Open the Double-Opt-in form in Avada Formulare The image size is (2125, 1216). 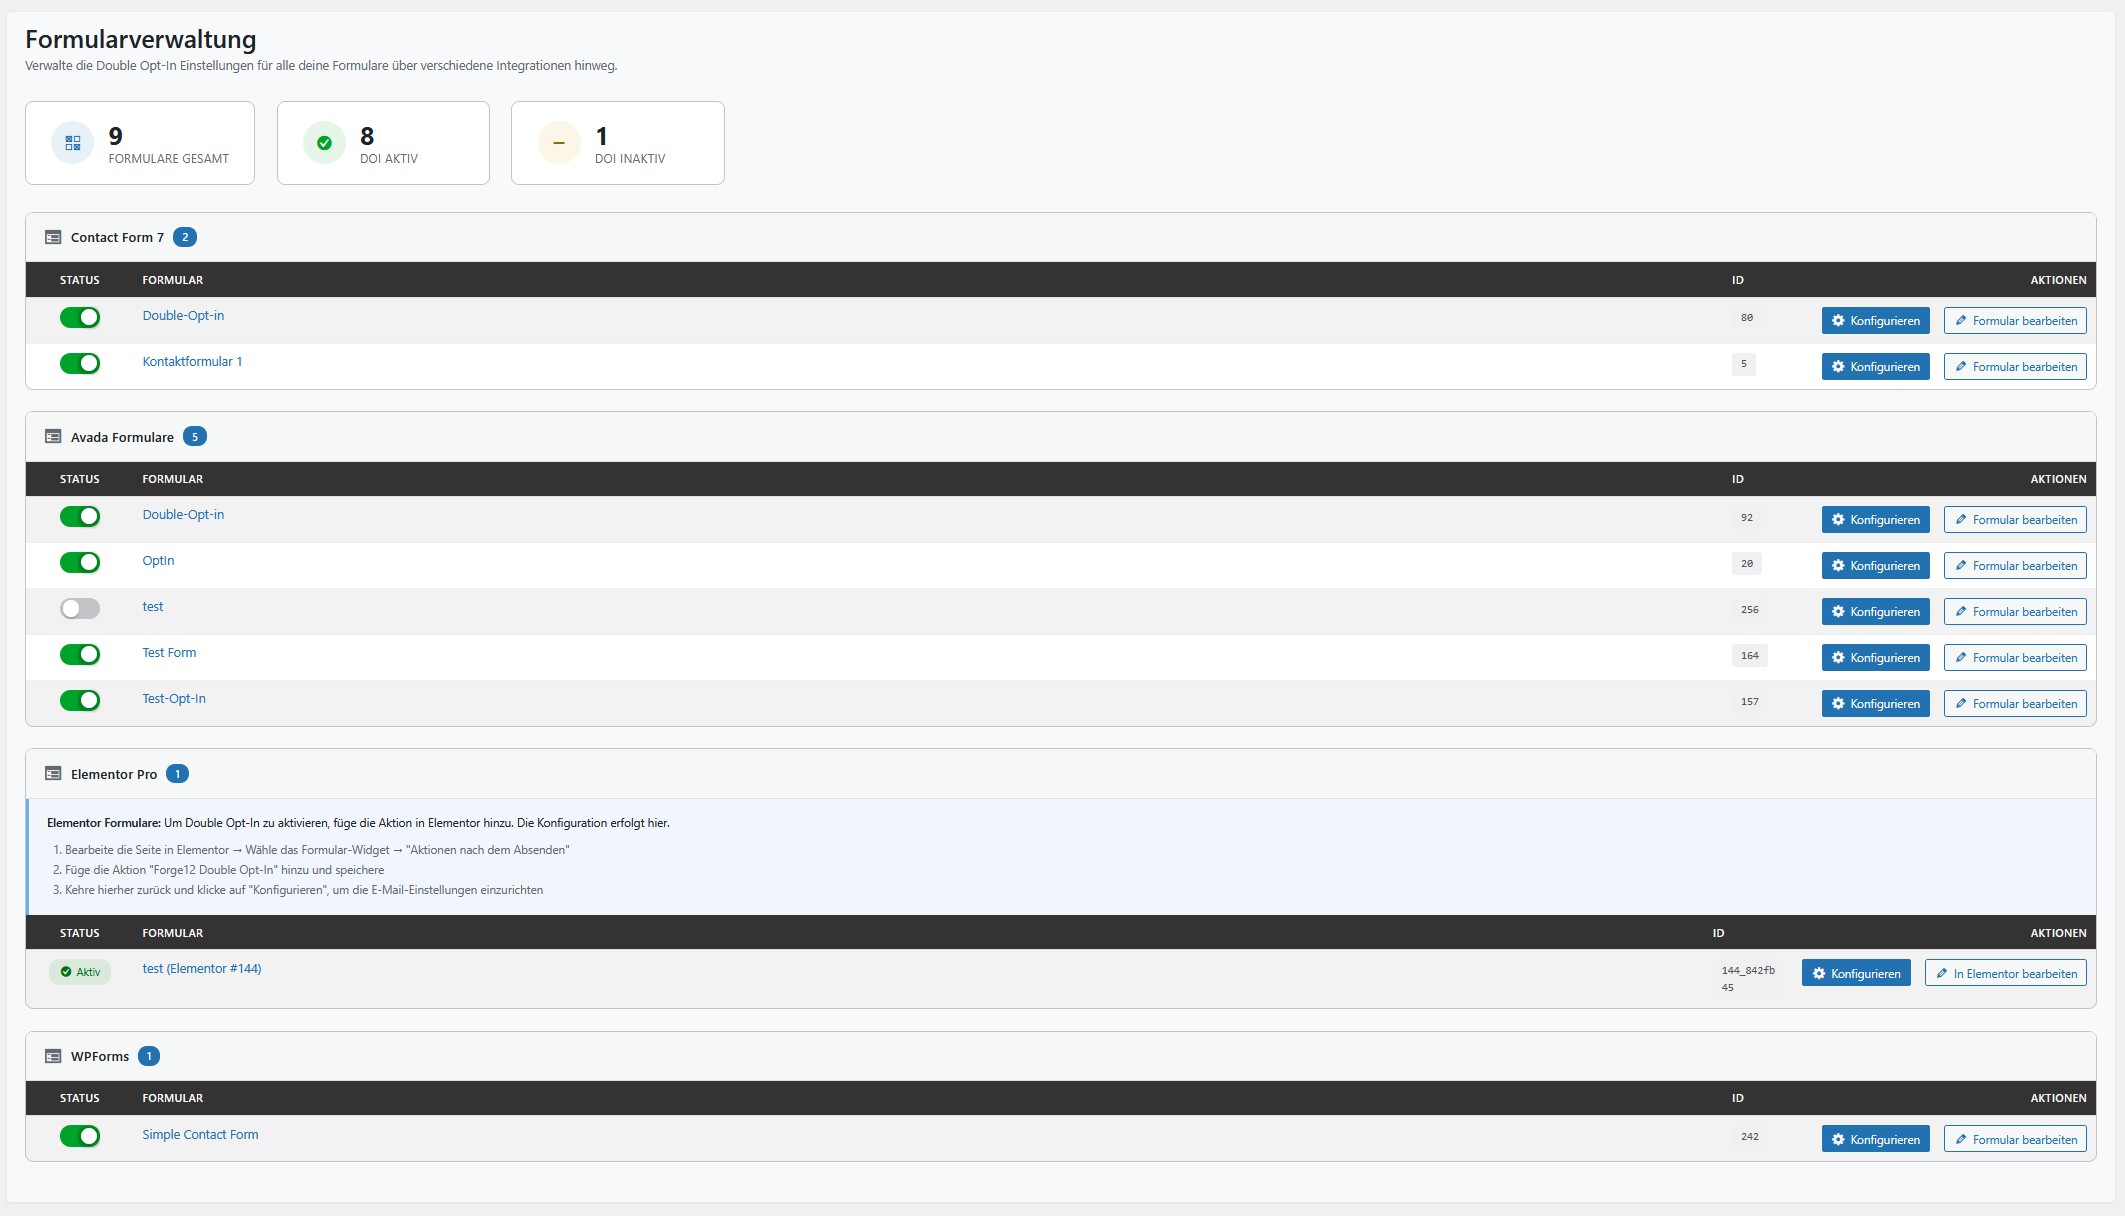pyautogui.click(x=183, y=515)
